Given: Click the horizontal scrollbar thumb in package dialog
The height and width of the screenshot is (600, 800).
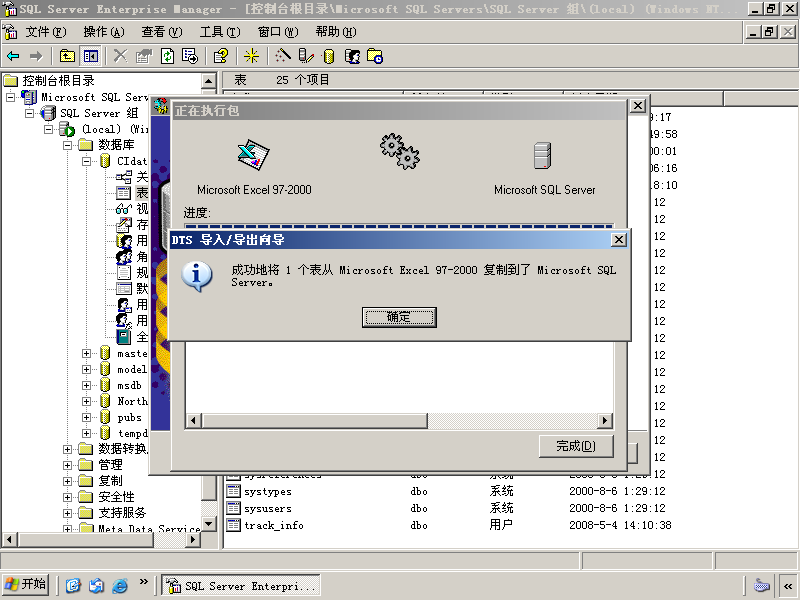Looking at the screenshot, I should [x=315, y=421].
